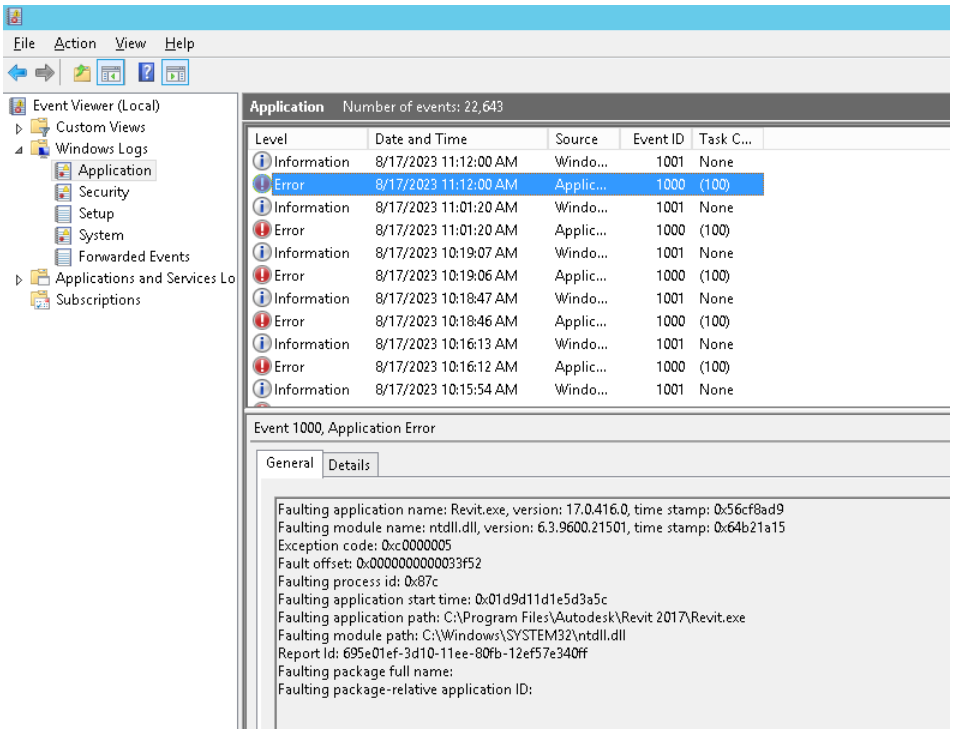The image size is (957, 730).
Task: Select the System log in tree
Action: [x=101, y=235]
